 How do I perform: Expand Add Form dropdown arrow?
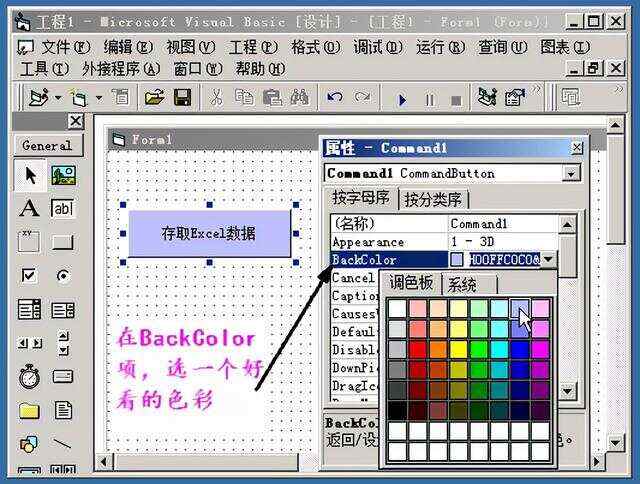pyautogui.click(x=99, y=98)
